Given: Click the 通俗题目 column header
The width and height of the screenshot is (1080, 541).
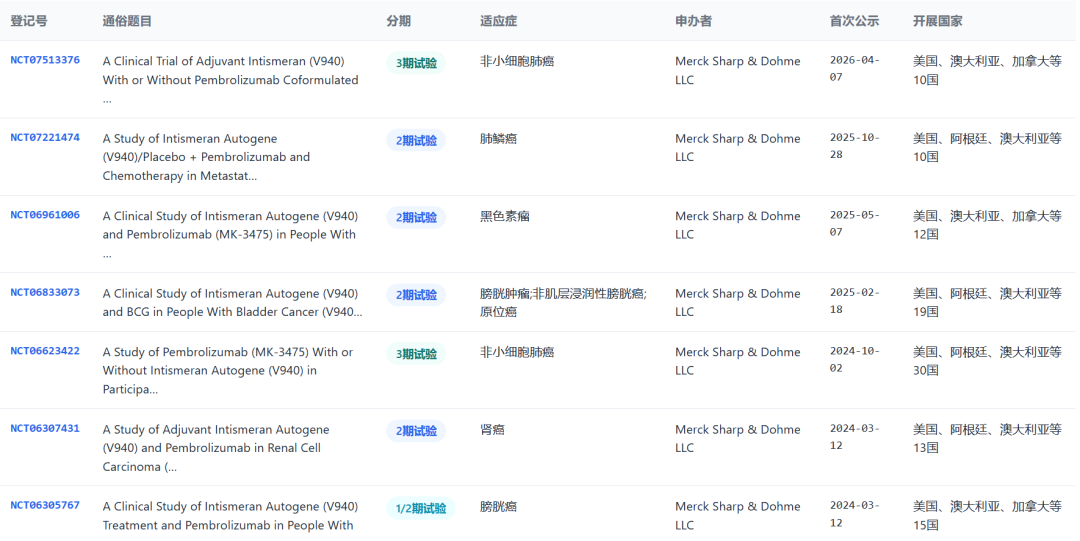Looking at the screenshot, I should [x=127, y=21].
